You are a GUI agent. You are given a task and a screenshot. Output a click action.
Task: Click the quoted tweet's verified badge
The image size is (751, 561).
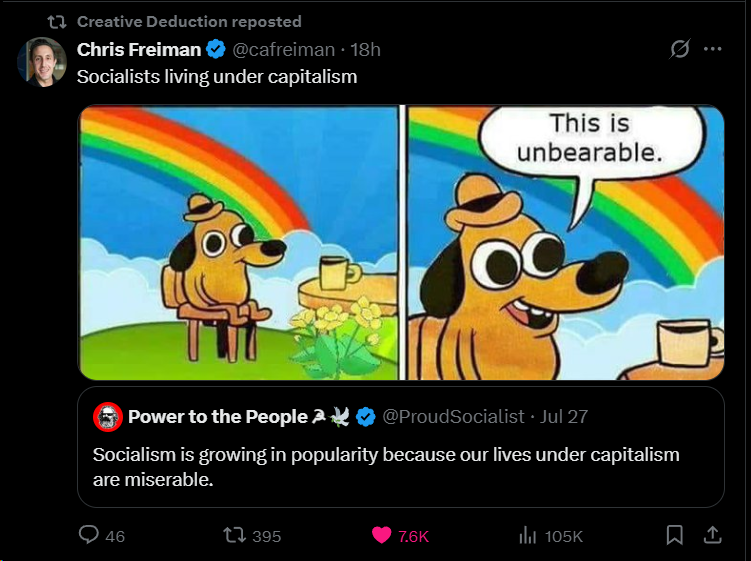(366, 416)
